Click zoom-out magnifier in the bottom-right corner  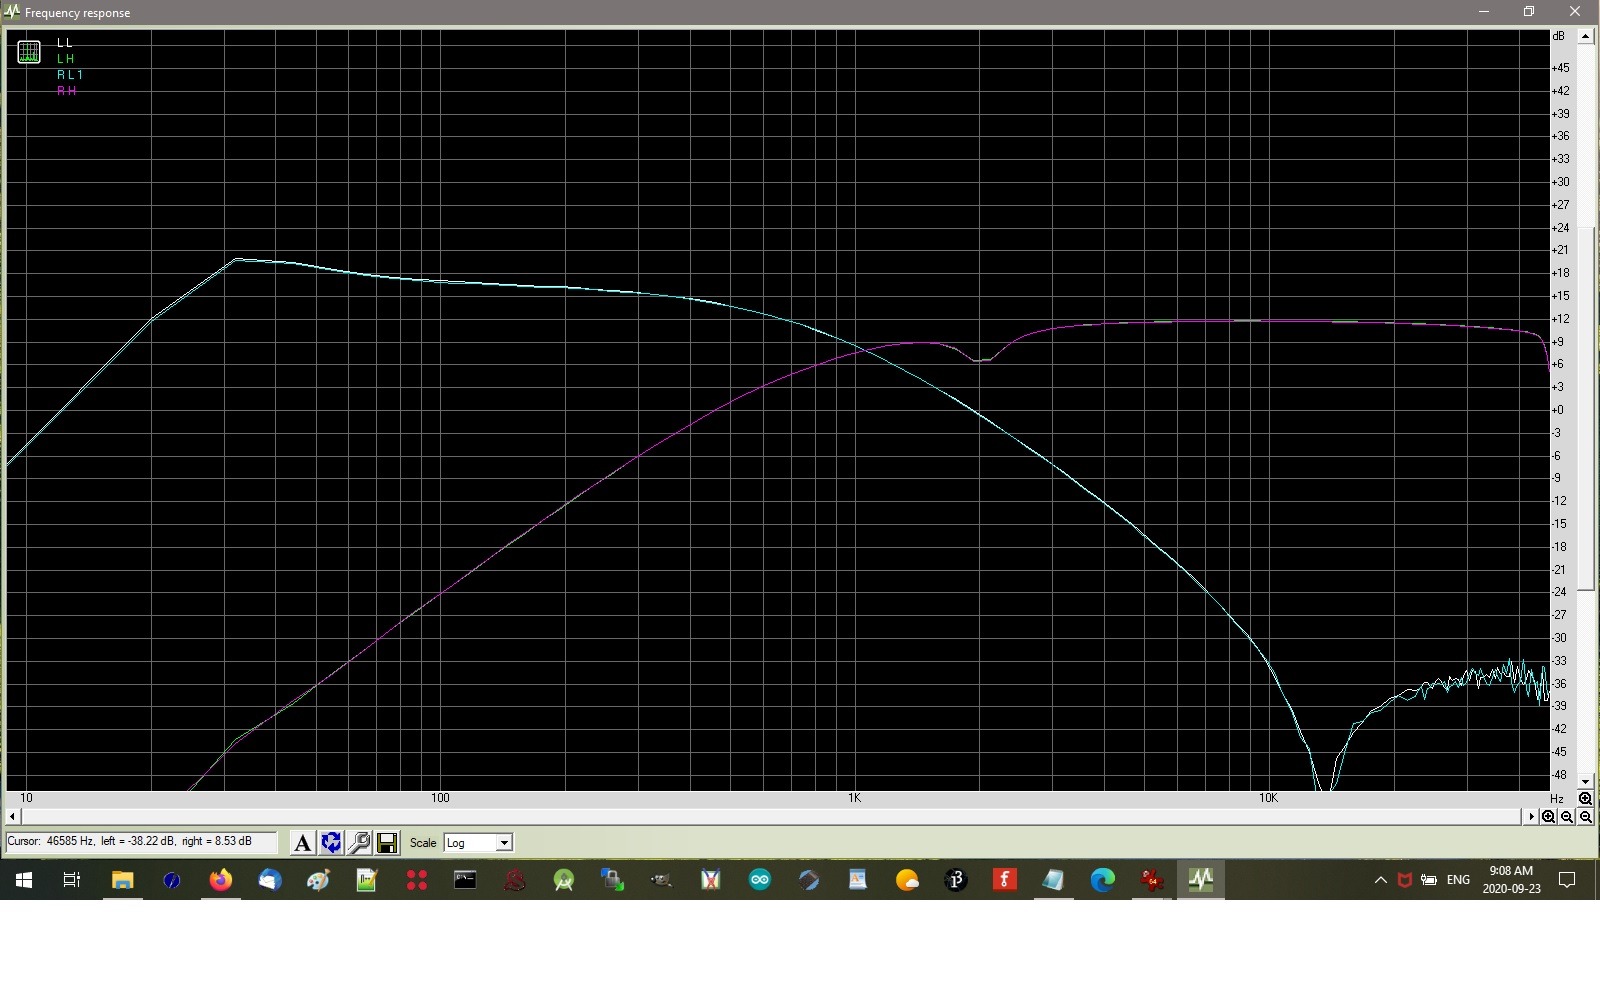1585,817
